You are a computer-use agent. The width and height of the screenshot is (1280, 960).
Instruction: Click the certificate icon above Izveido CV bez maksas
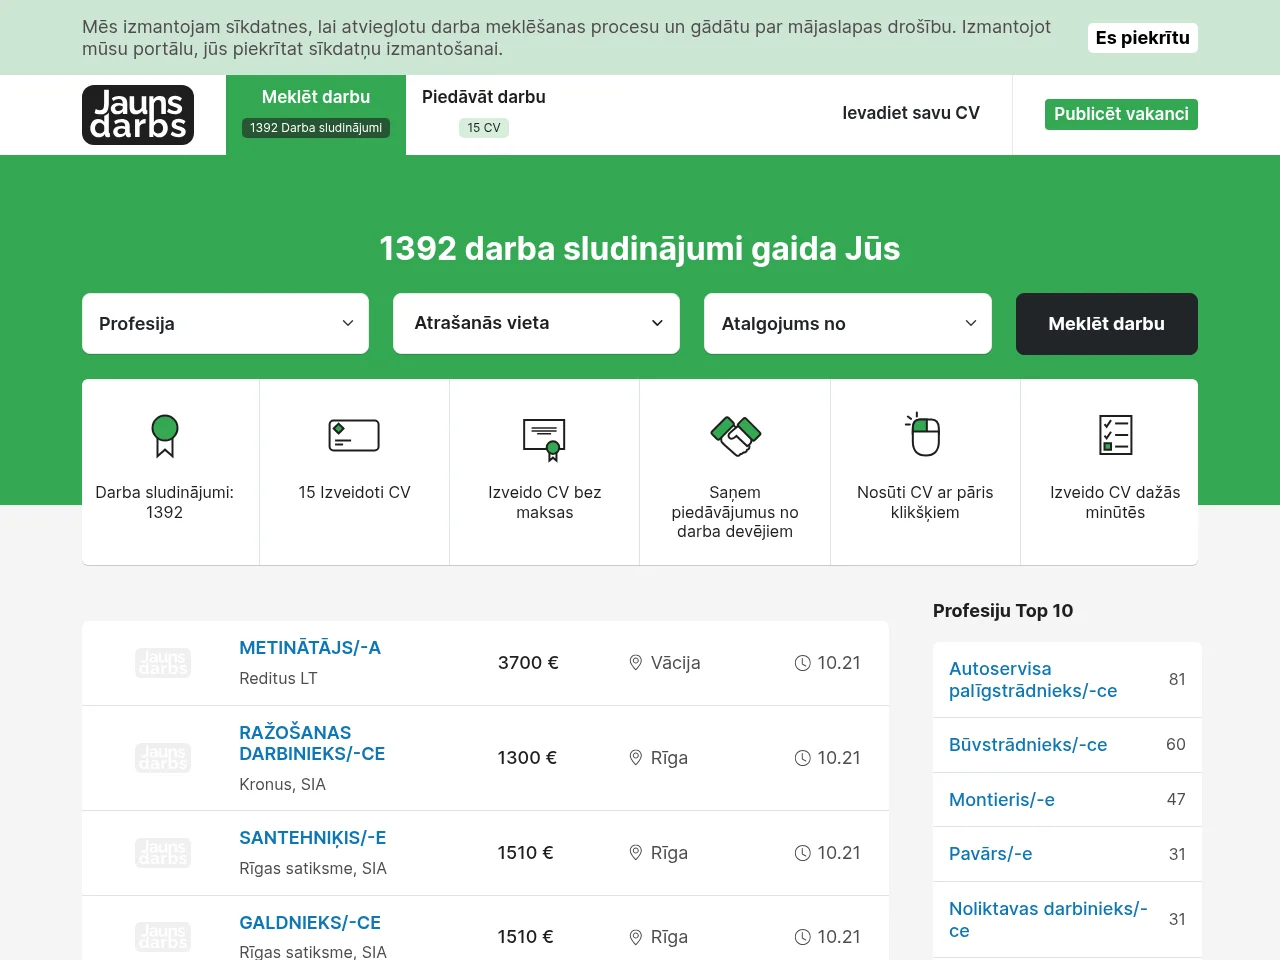[x=544, y=440]
